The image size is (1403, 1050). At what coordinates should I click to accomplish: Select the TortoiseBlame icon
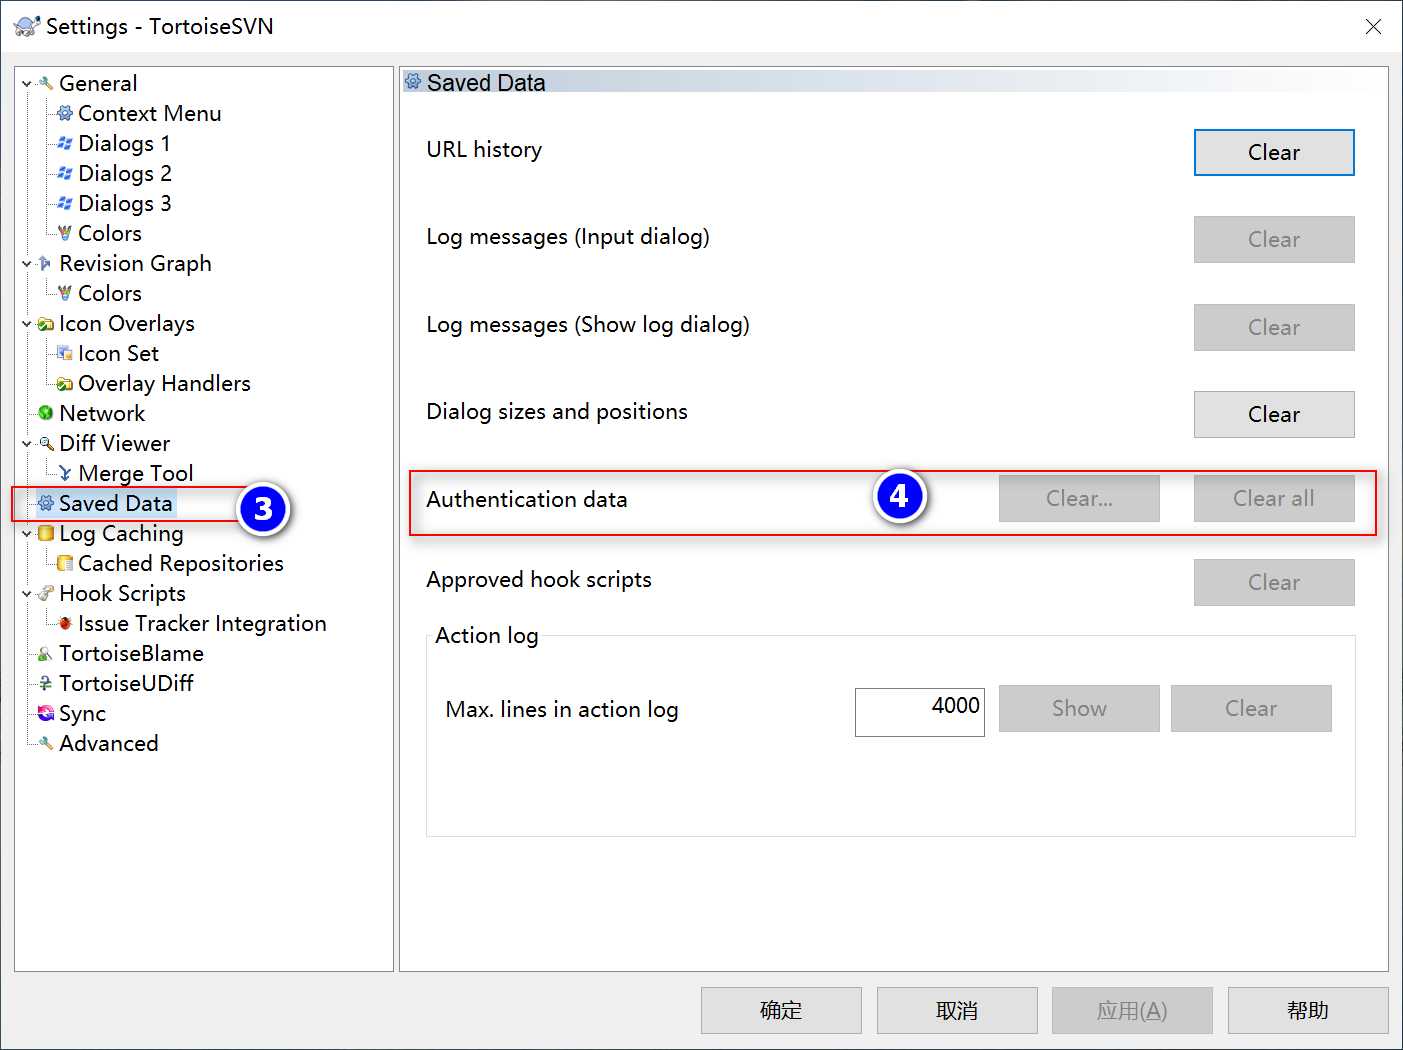pos(45,653)
